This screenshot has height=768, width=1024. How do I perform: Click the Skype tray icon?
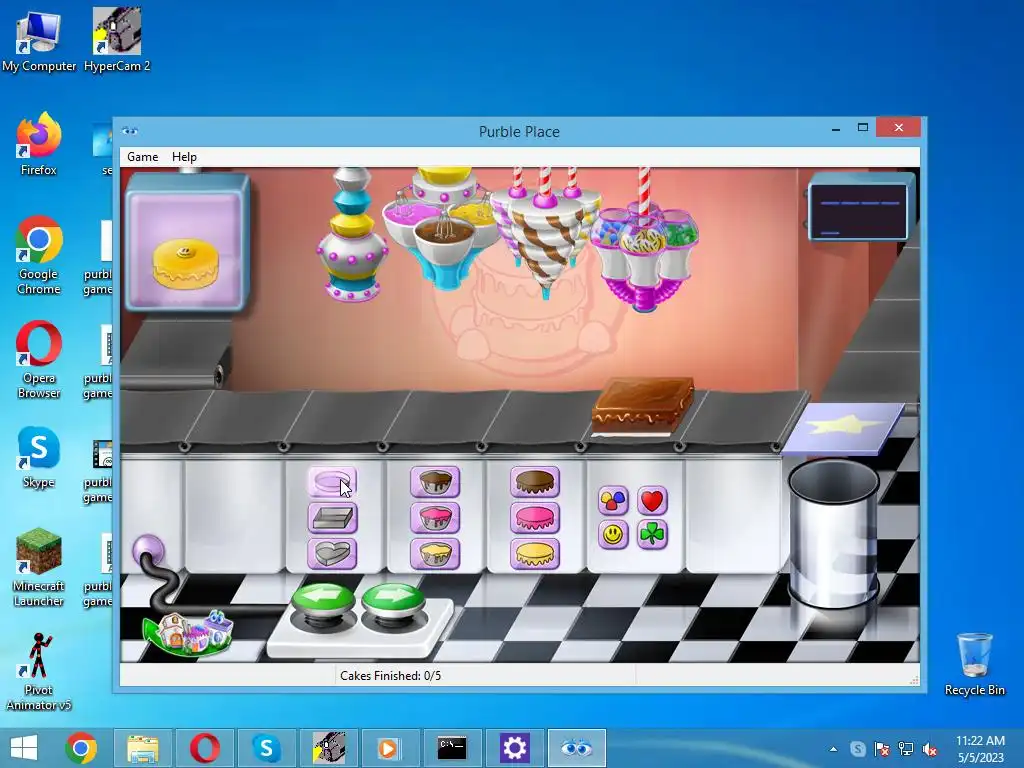click(858, 749)
